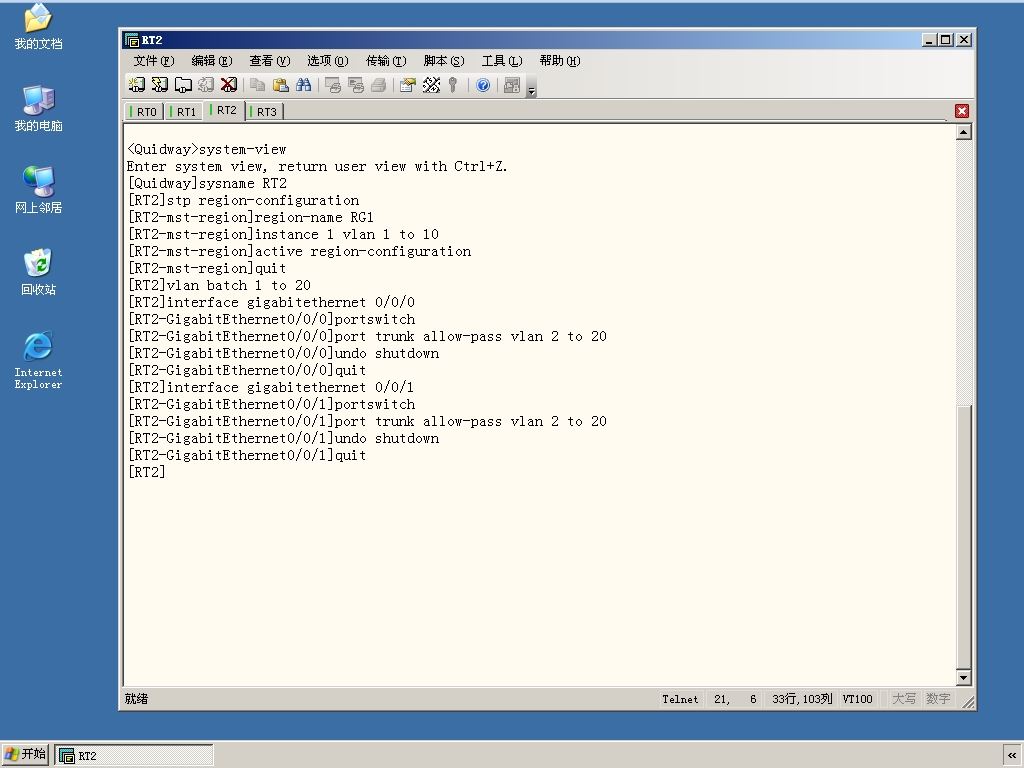Click the grayed SecureFX toolbar icon
Image resolution: width=1024 pixels, height=768 pixels.
(512, 85)
